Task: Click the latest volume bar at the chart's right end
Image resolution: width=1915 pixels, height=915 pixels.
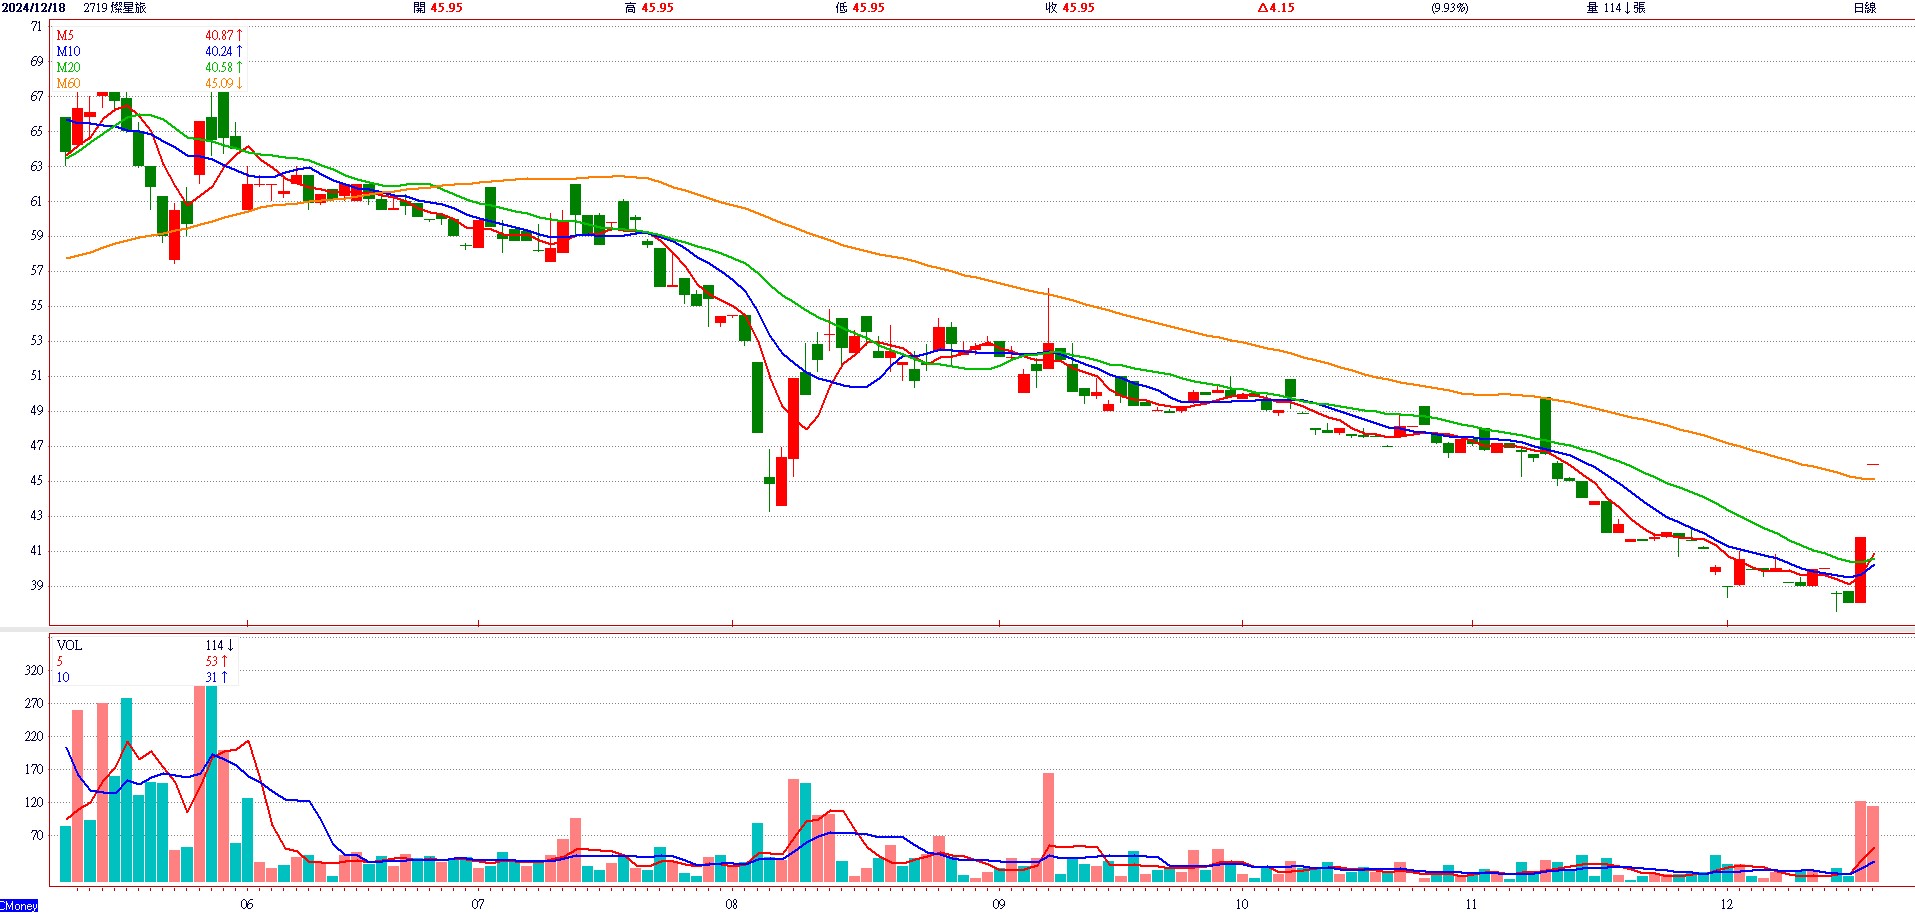Action: tap(1872, 844)
